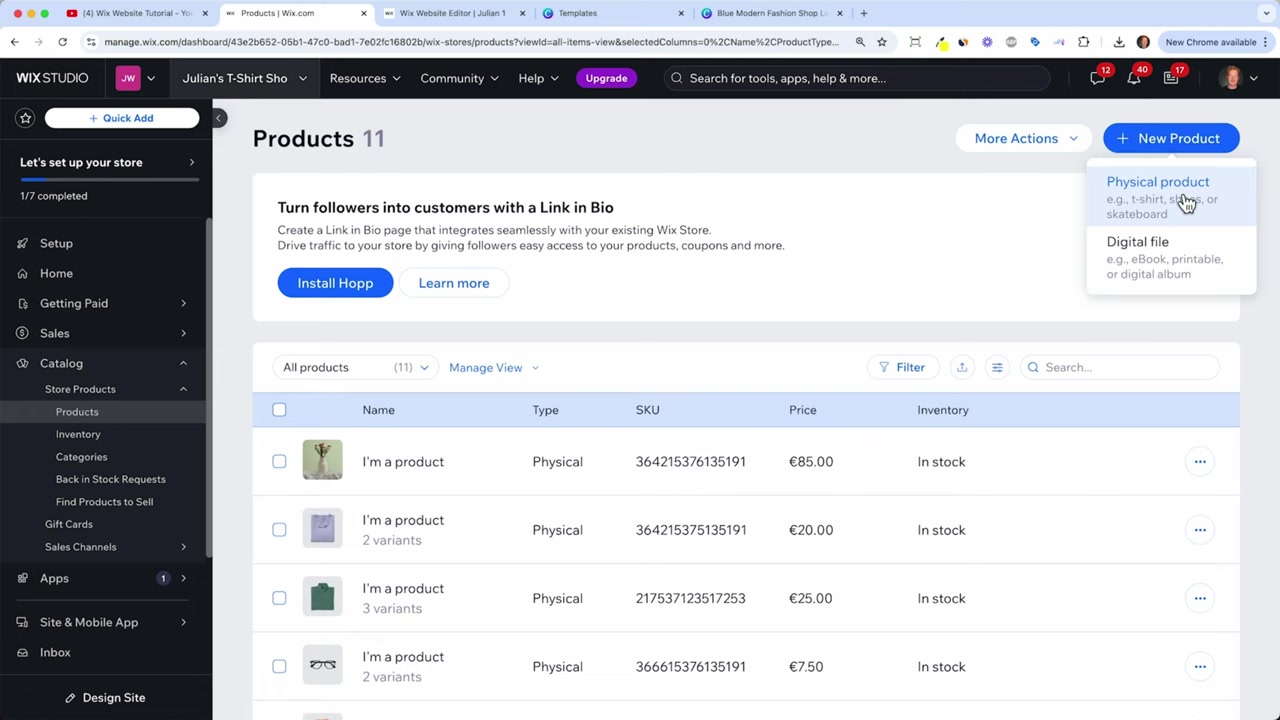Choose Digital file from the New Product menu
This screenshot has width=1280, height=720.
pos(1171,257)
